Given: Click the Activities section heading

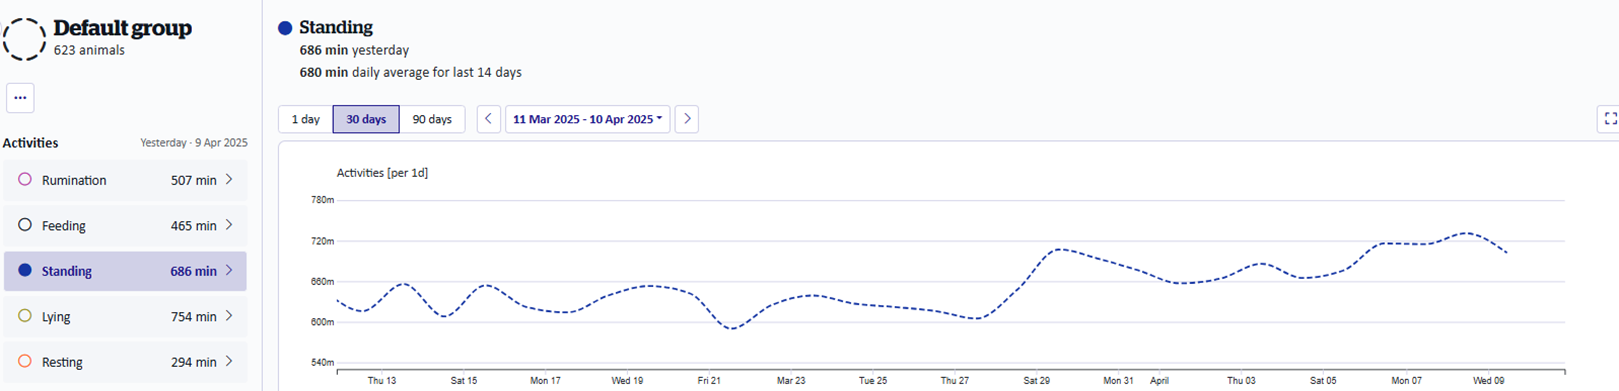Looking at the screenshot, I should [x=30, y=143].
